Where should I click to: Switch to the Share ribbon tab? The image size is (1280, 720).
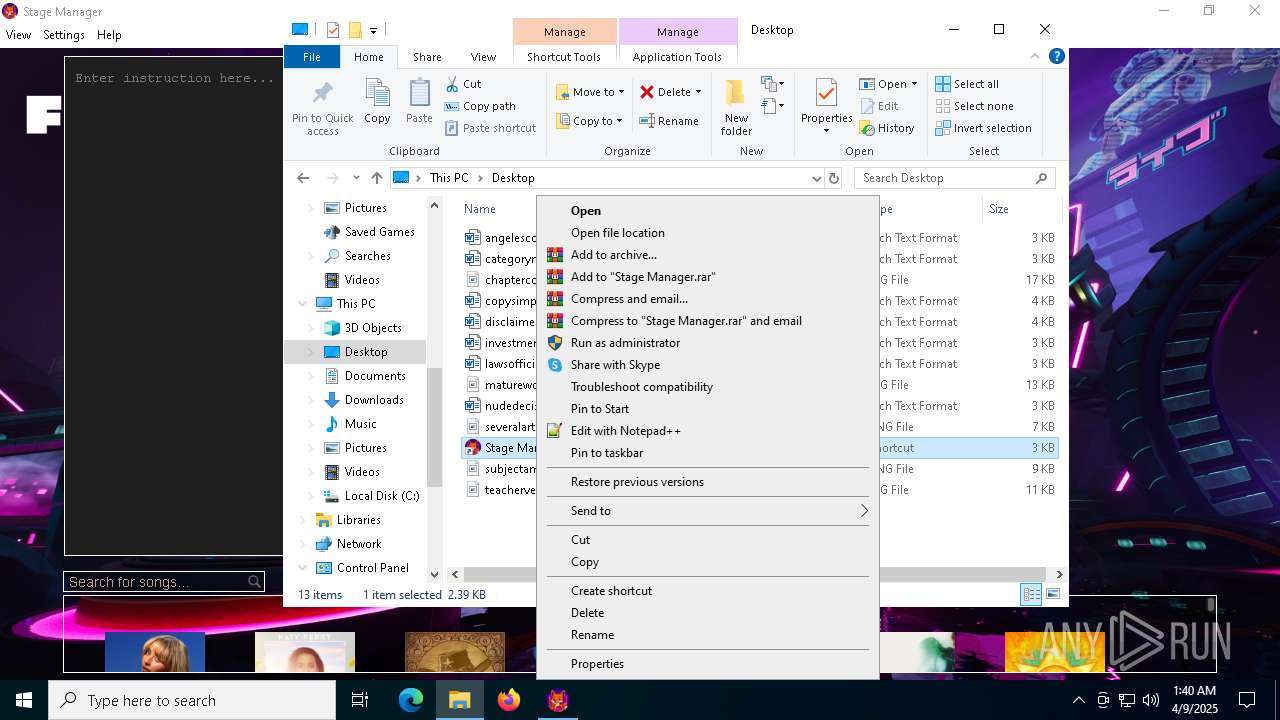click(x=427, y=57)
